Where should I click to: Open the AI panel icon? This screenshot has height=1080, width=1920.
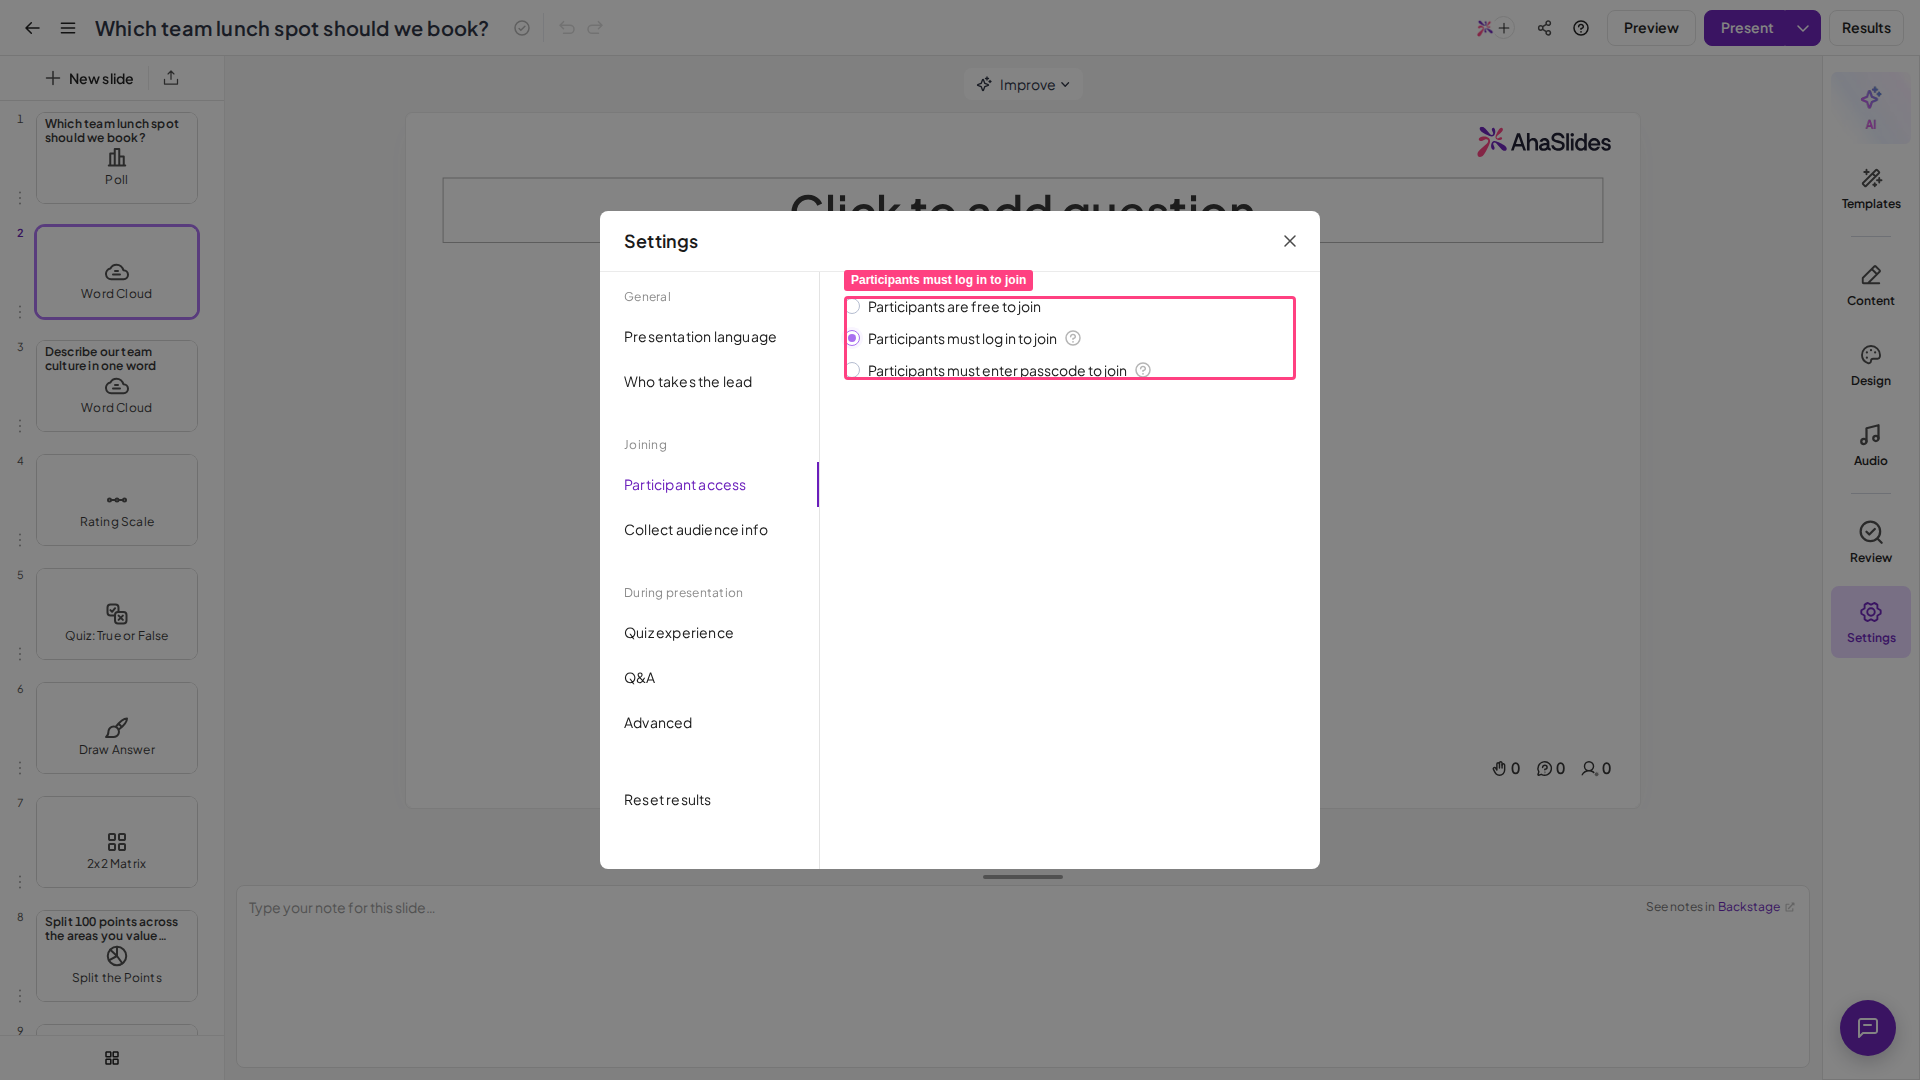coord(1870,107)
